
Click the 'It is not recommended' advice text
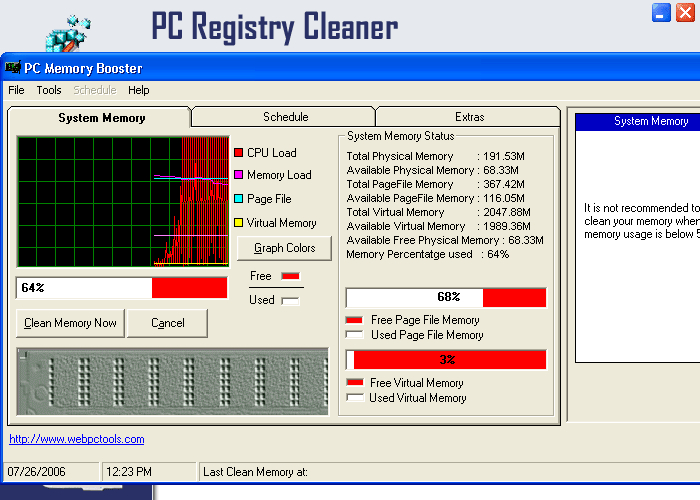642,221
